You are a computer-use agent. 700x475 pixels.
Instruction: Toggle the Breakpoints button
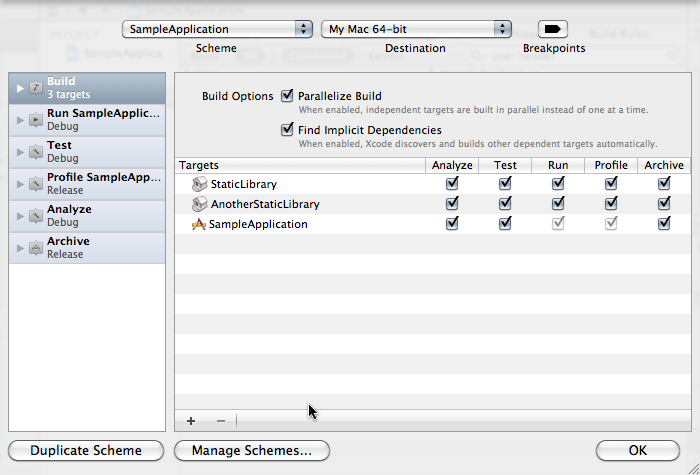[x=553, y=29]
